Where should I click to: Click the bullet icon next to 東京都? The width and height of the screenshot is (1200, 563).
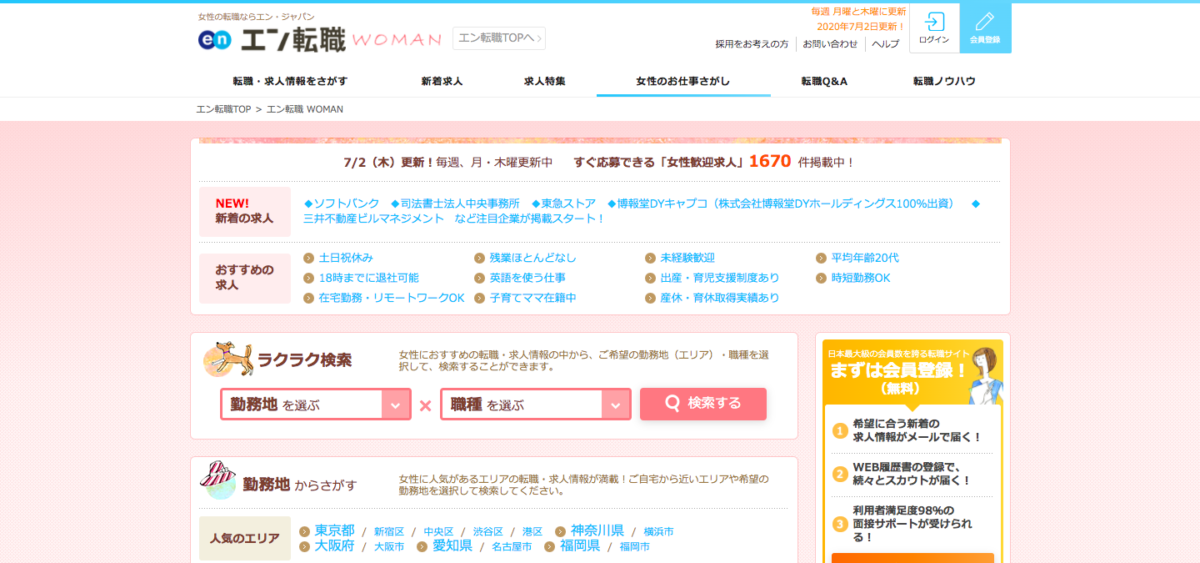[x=305, y=531]
